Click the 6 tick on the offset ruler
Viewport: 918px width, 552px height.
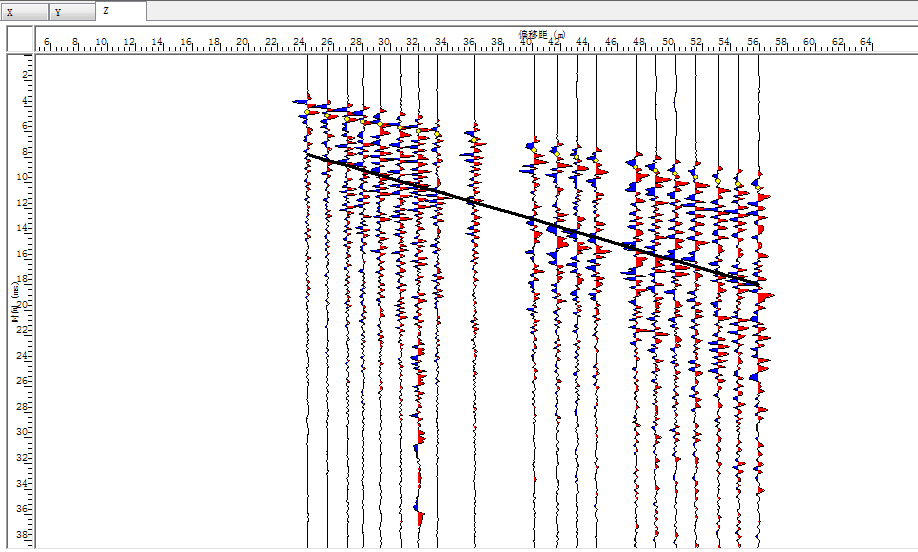46,43
